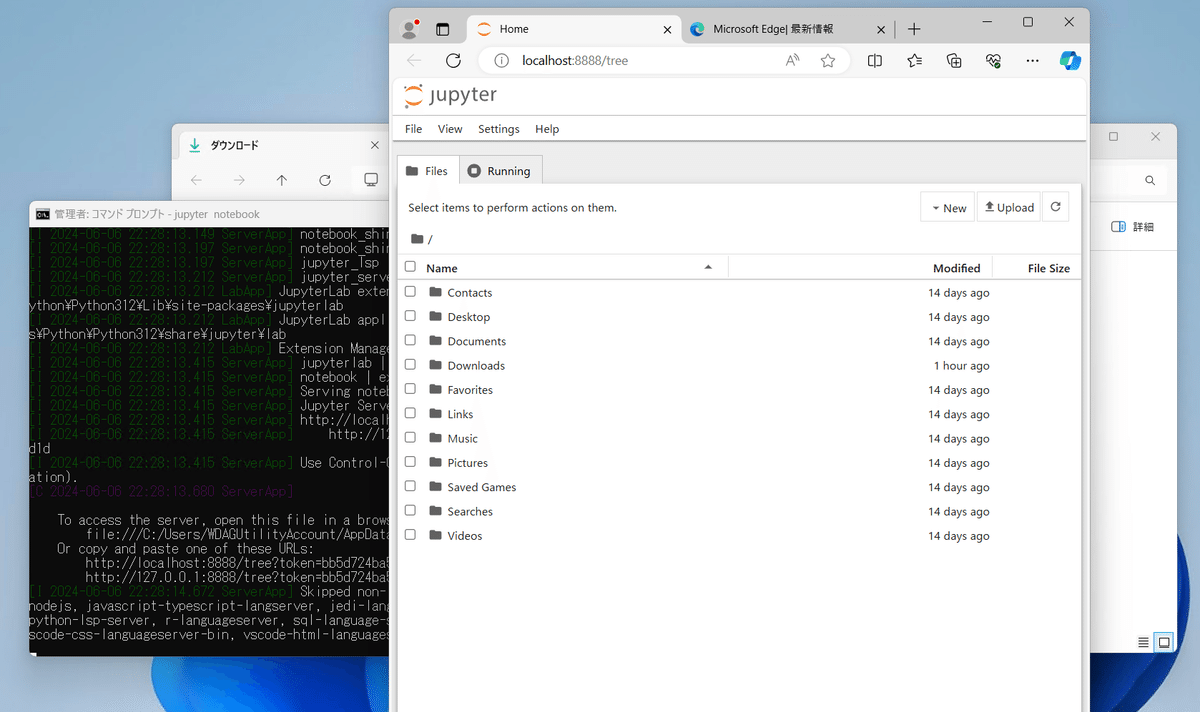Open Jupyter View menu
Screen dimensions: 1200x712
pyautogui.click(x=450, y=129)
